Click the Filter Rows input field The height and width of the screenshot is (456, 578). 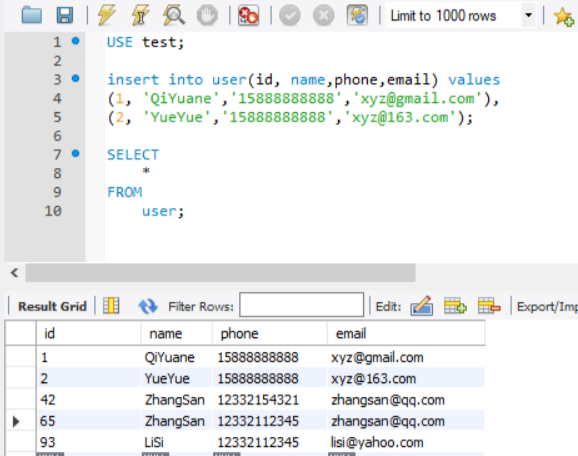[x=302, y=304]
